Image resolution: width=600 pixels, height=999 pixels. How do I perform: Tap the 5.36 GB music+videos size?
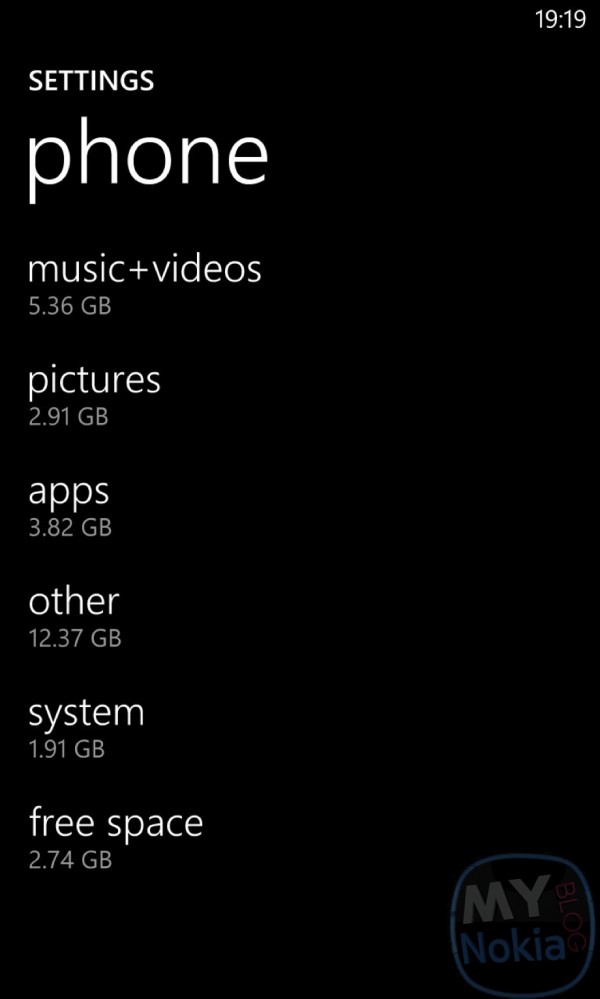[x=69, y=306]
